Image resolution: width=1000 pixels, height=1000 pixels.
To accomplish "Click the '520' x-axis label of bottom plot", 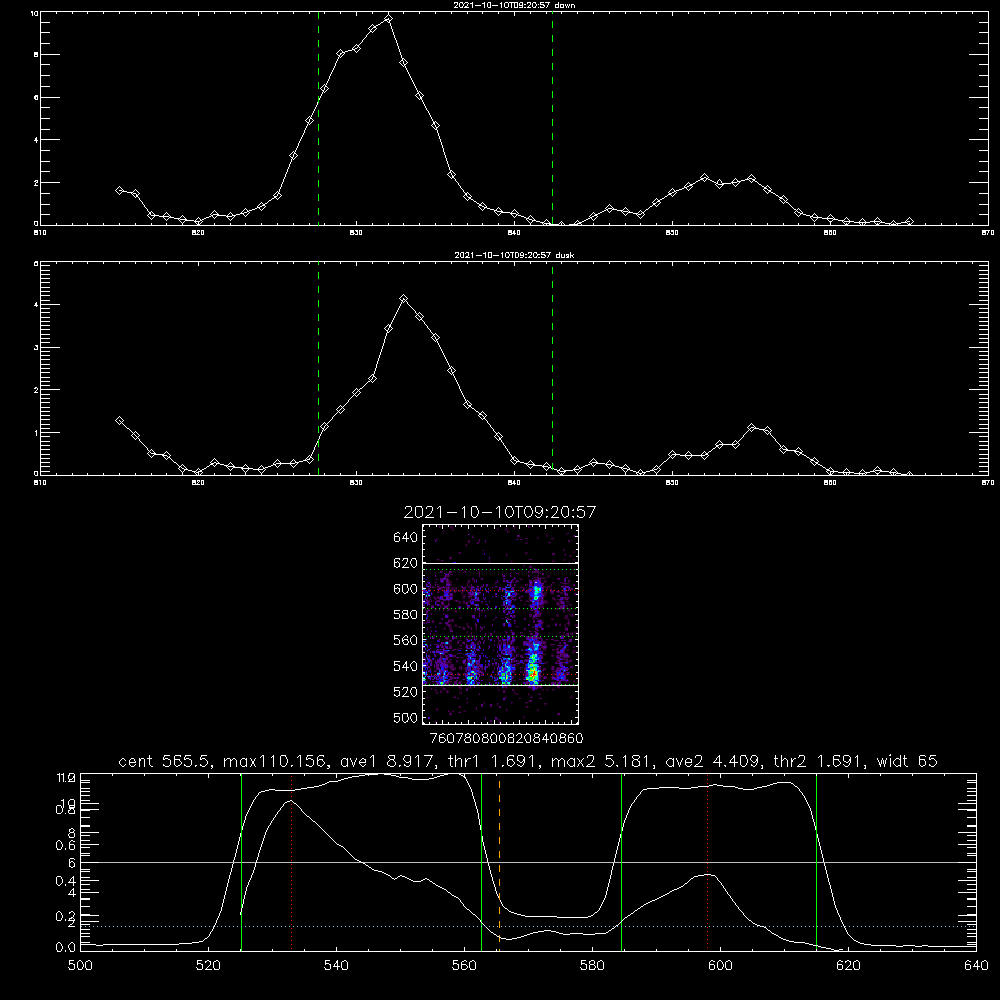I will [209, 966].
